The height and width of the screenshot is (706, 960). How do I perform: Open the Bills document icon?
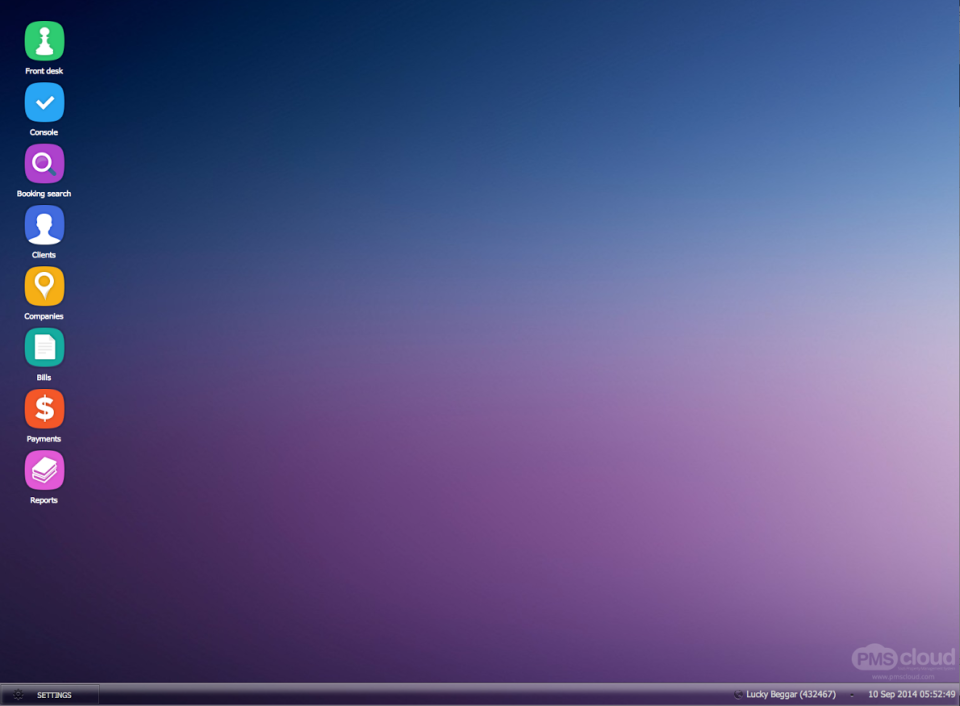[44, 347]
